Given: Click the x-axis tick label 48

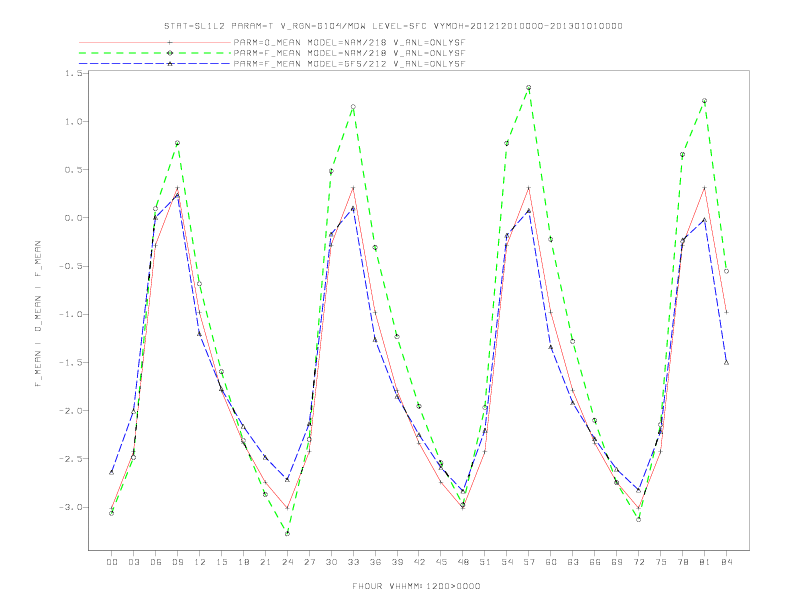Looking at the screenshot, I should tap(463, 562).
